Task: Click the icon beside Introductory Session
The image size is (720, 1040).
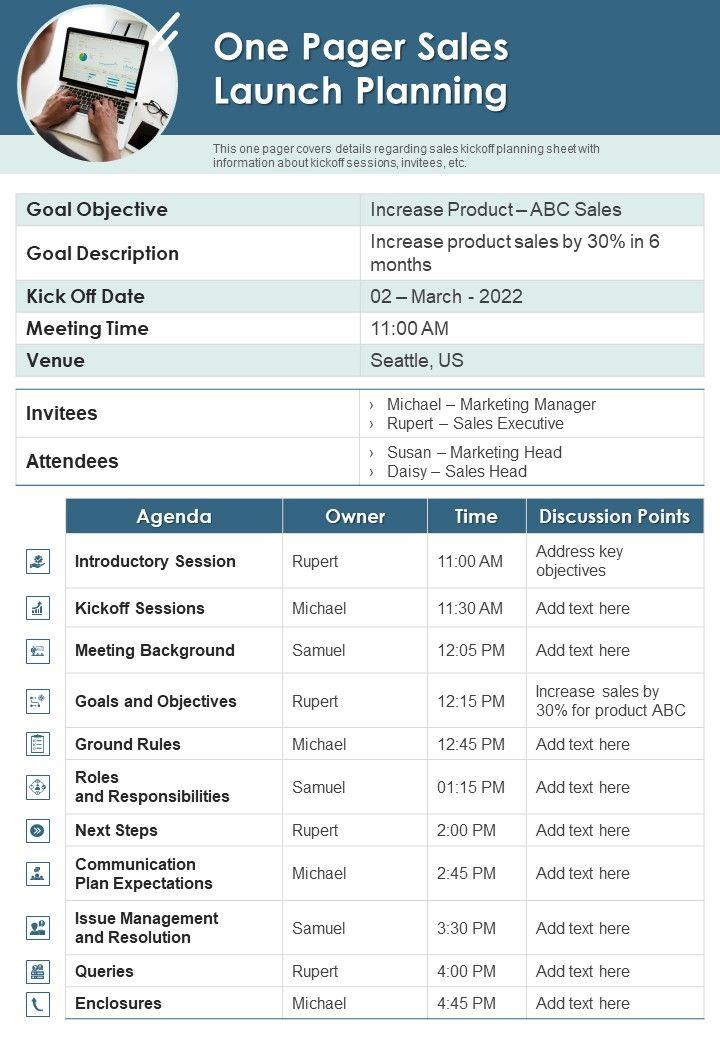Action: click(x=38, y=561)
